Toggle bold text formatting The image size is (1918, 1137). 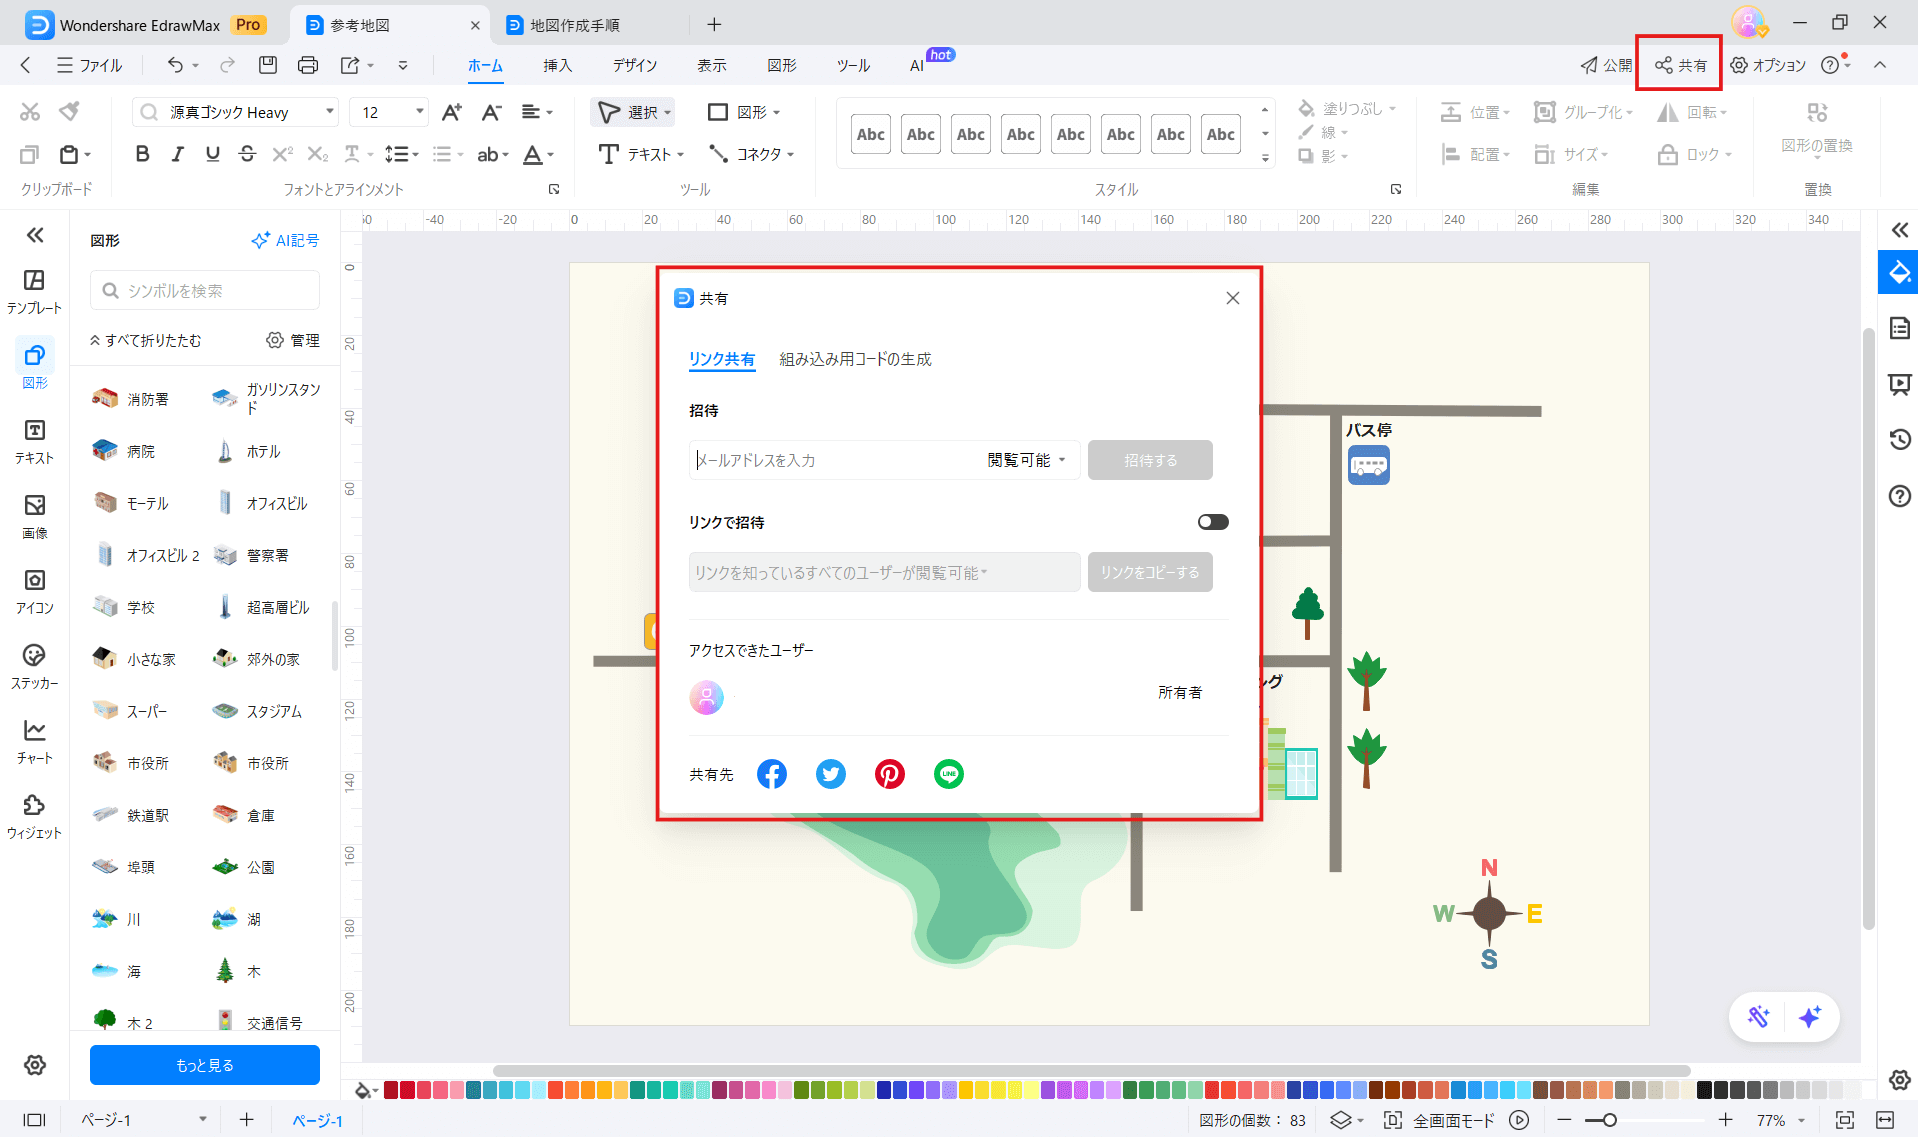pos(142,154)
